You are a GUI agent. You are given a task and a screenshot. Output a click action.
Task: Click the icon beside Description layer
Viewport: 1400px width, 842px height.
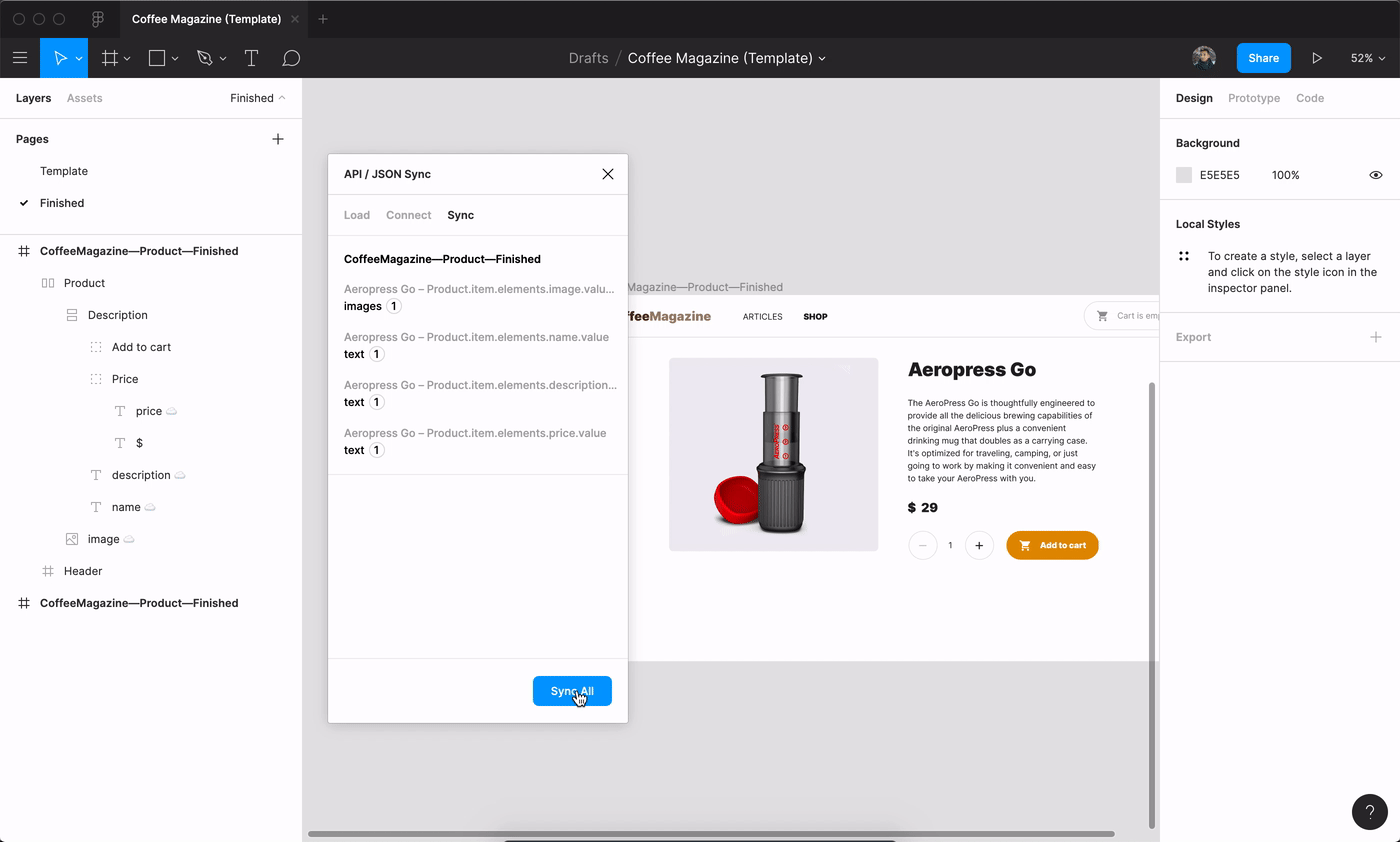coord(72,315)
